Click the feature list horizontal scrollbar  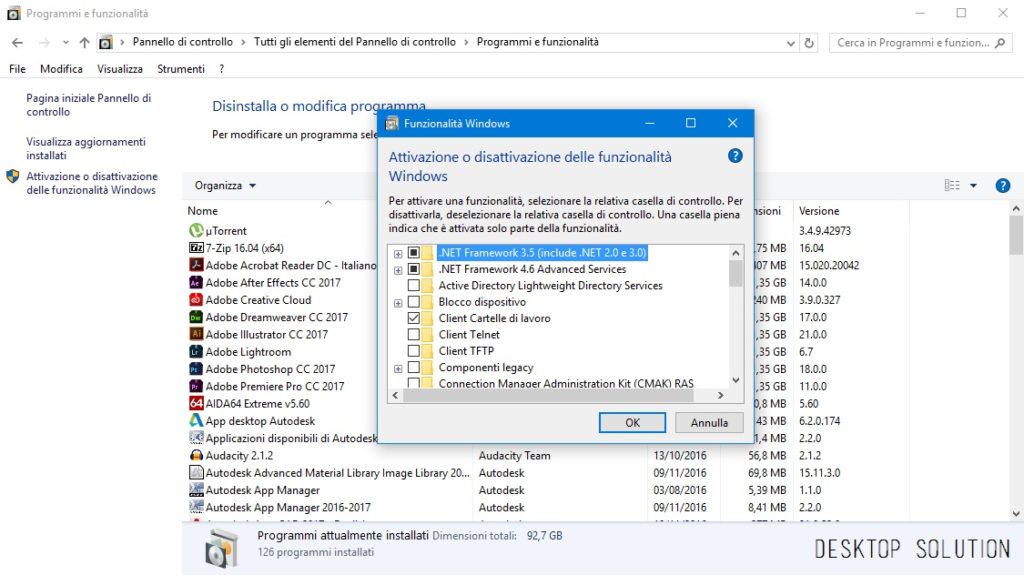pyautogui.click(x=558, y=395)
